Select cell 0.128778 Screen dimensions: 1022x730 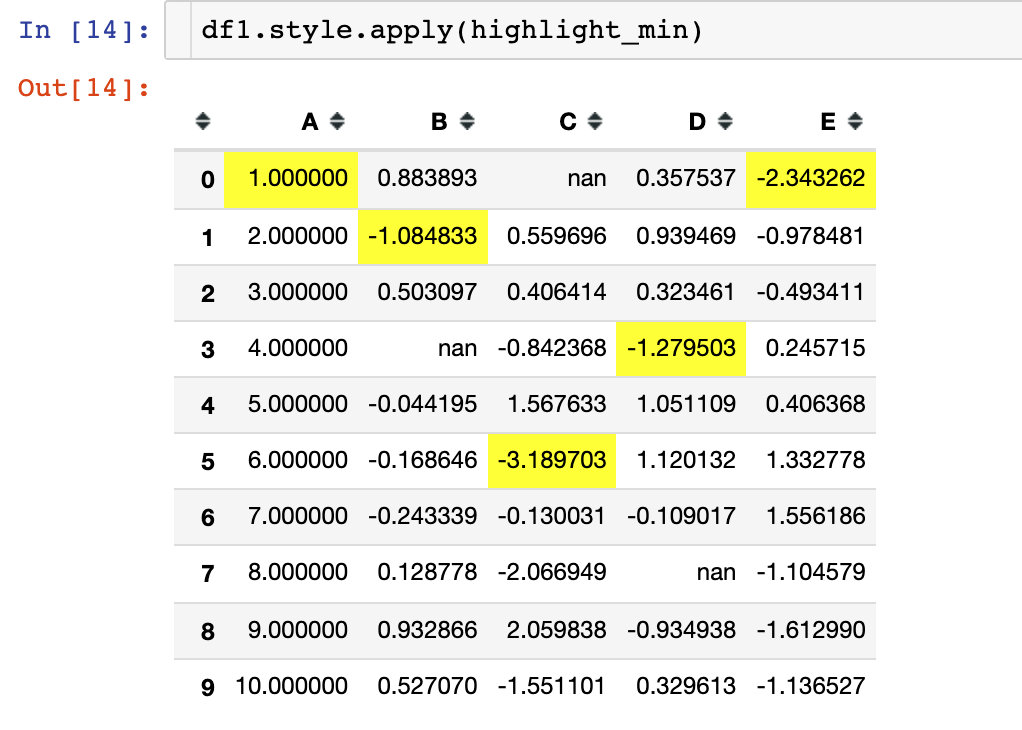click(x=422, y=573)
